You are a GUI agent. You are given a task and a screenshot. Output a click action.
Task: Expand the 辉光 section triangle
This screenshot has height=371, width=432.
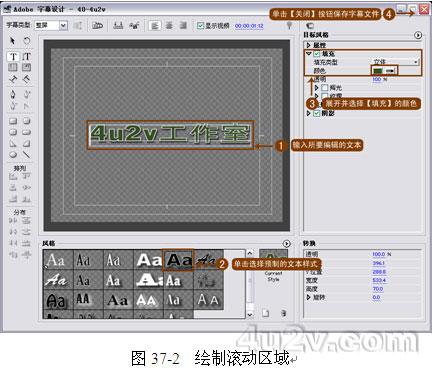pyautogui.click(x=317, y=88)
